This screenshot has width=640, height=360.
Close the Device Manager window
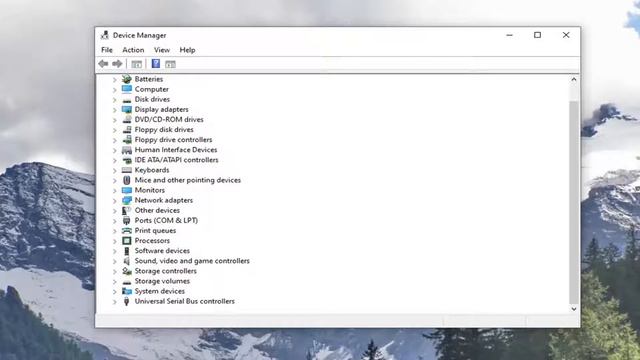click(566, 35)
